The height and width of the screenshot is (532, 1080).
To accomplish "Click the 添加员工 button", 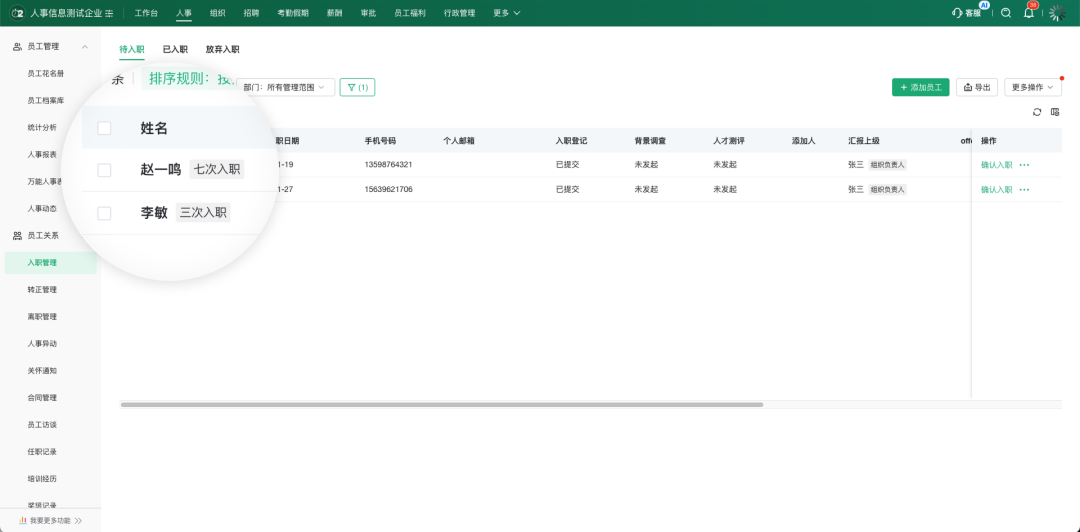I will tap(920, 88).
